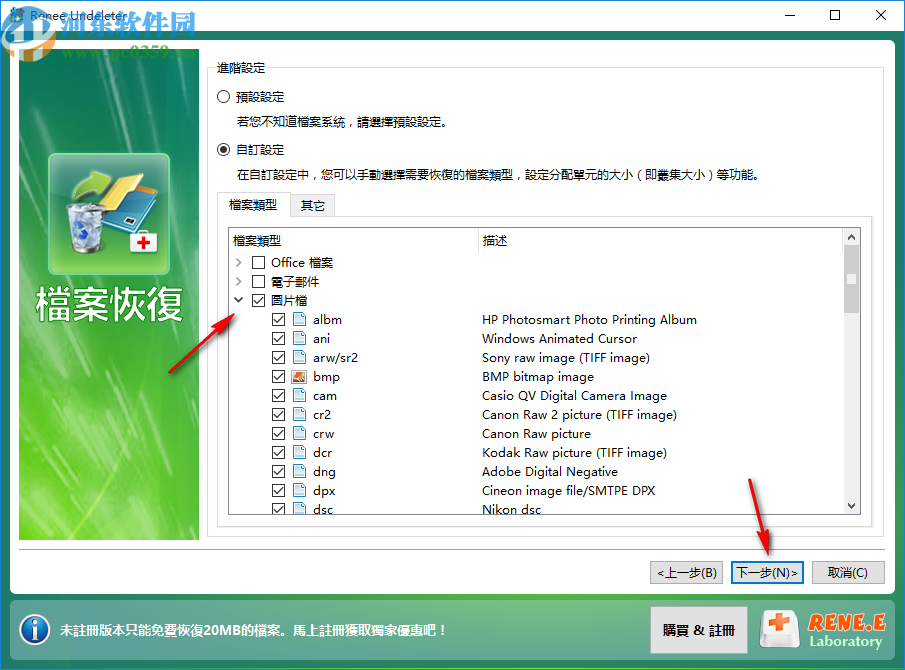
Task: Click the albm file type icon
Action: tap(299, 319)
